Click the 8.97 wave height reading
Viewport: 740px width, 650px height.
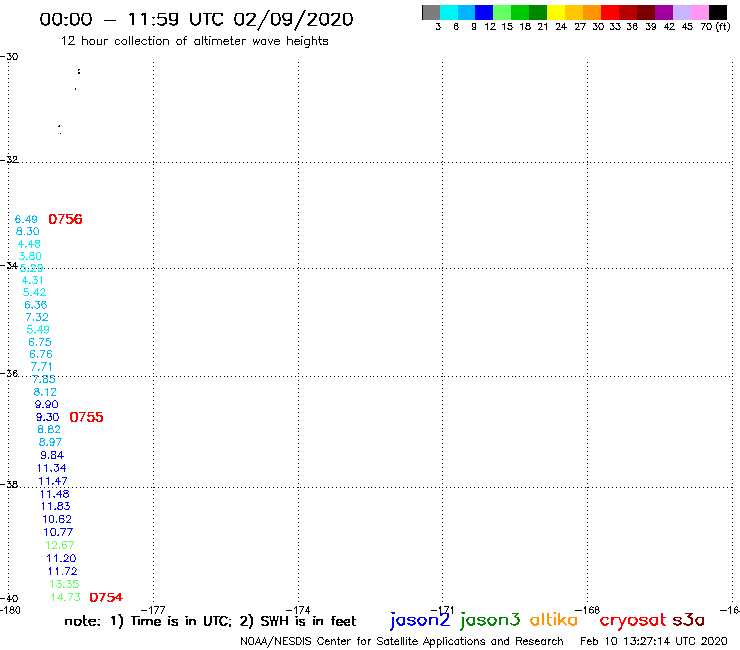(50, 442)
